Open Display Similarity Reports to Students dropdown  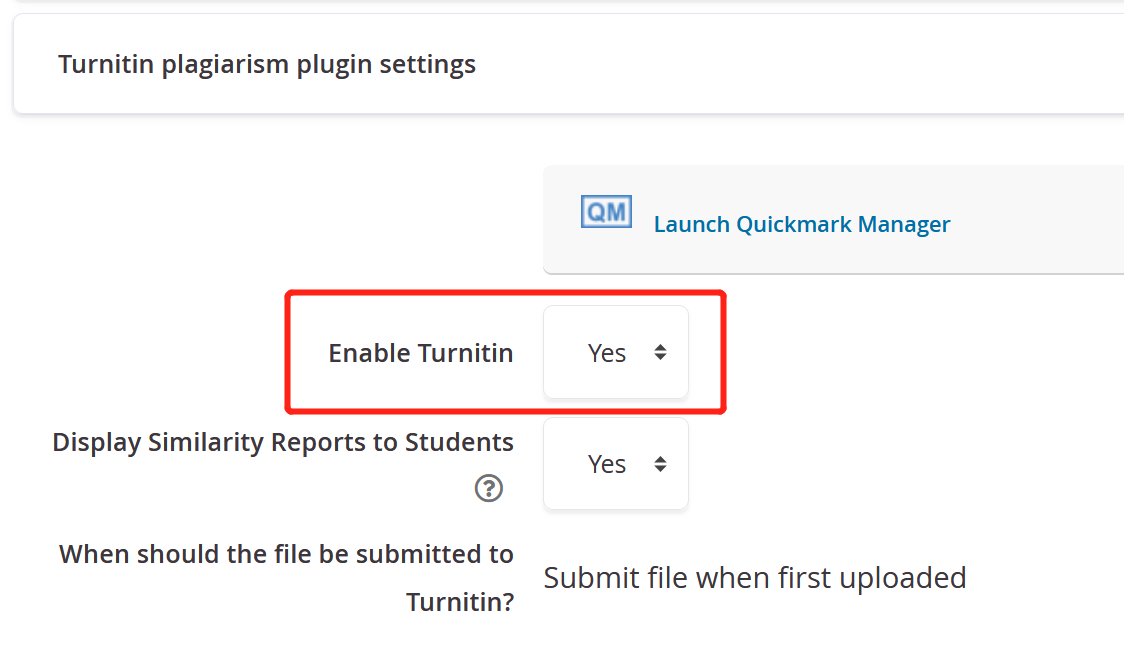click(x=616, y=464)
